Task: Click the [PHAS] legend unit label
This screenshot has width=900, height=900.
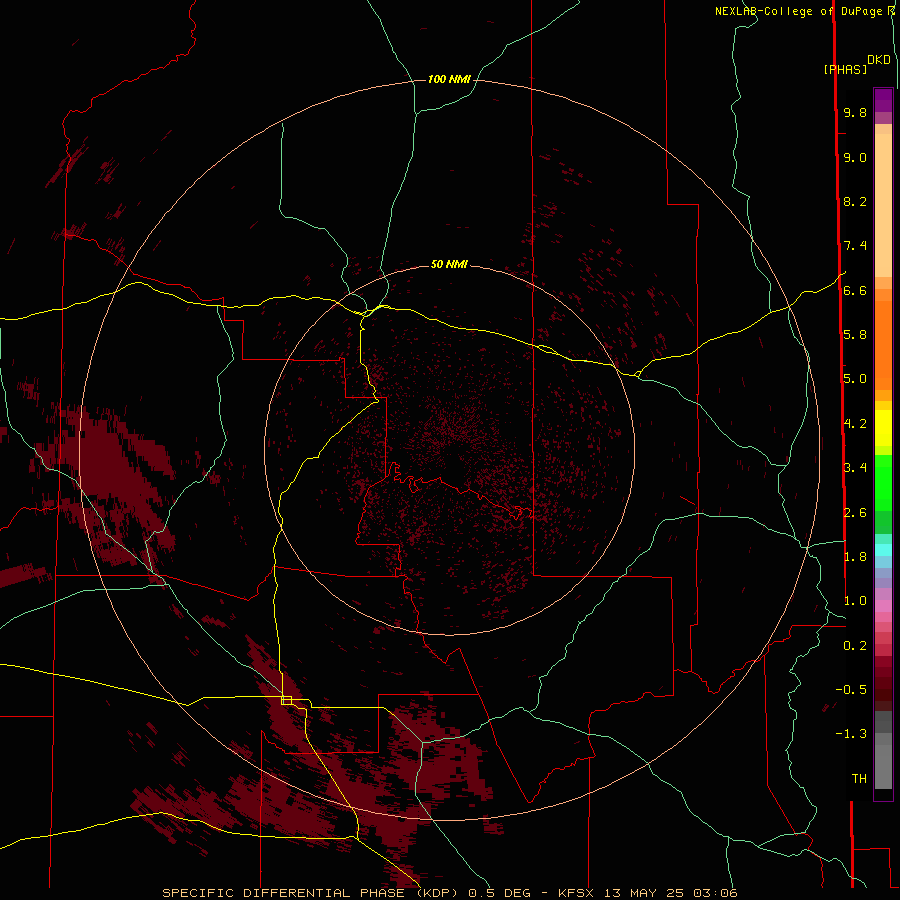Action: [845, 69]
